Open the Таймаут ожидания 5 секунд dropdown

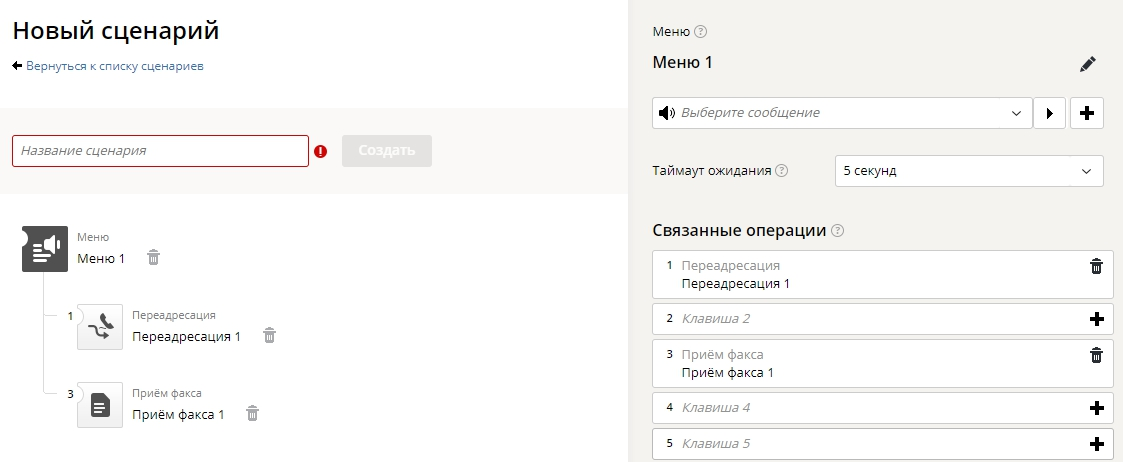[x=969, y=171]
